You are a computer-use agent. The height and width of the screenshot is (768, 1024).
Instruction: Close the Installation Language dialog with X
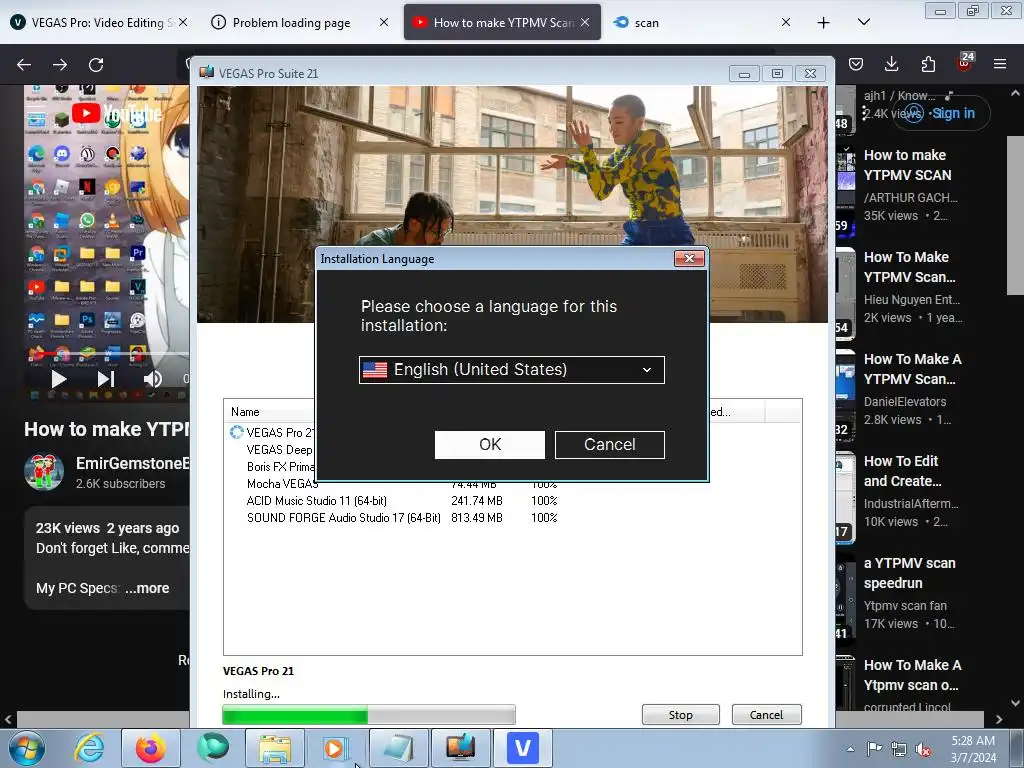point(689,259)
